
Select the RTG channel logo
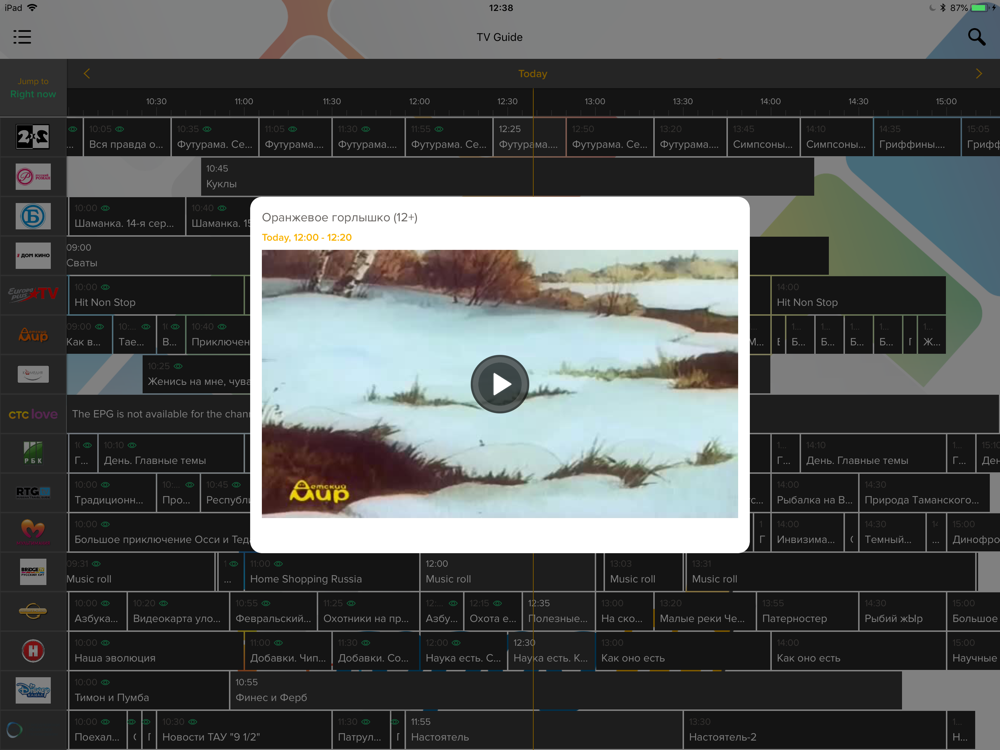click(x=33, y=492)
